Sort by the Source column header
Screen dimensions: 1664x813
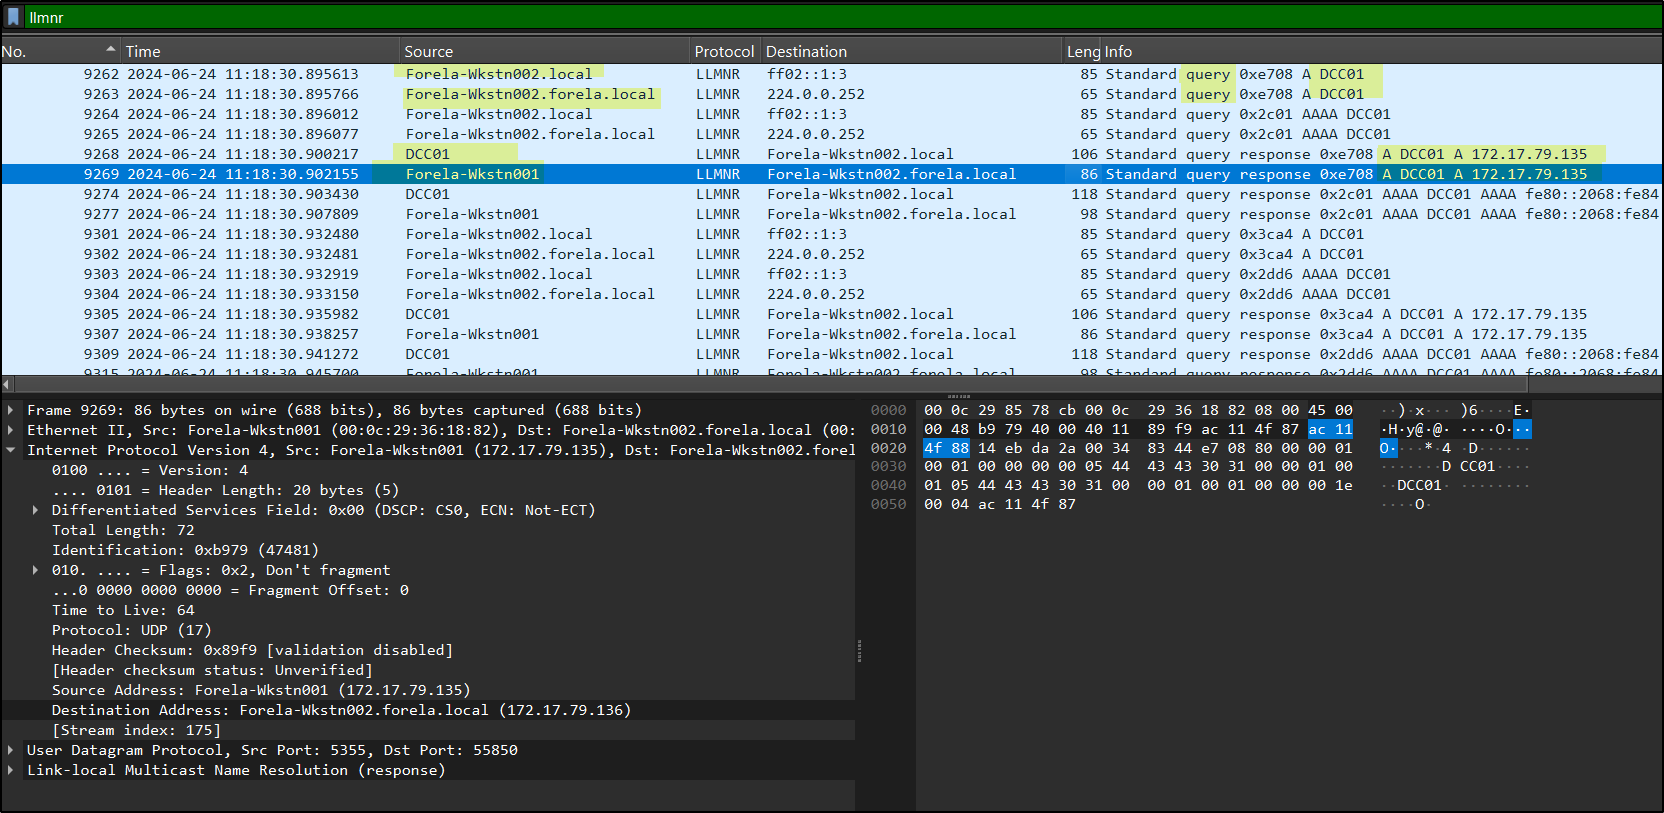(429, 51)
